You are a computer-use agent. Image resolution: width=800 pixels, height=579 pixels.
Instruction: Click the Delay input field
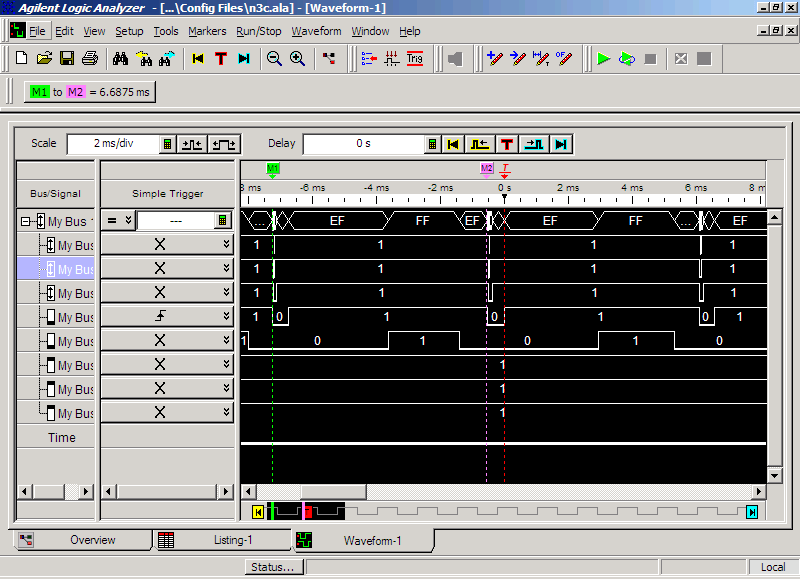click(x=363, y=144)
